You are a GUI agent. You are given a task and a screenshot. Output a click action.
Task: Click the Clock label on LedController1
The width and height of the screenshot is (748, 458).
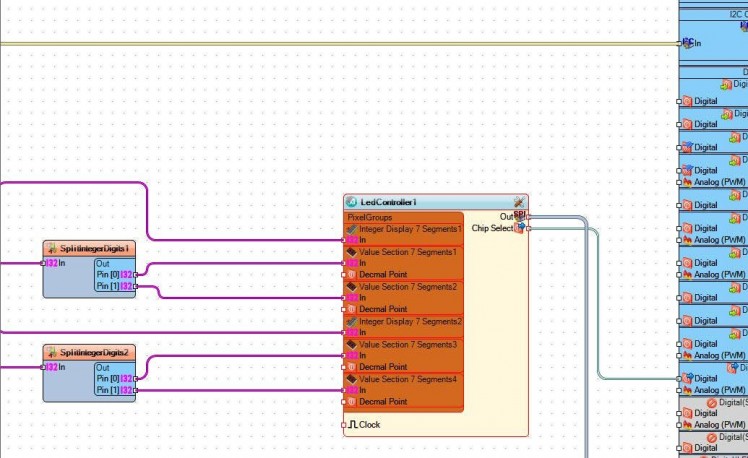pyautogui.click(x=370, y=425)
